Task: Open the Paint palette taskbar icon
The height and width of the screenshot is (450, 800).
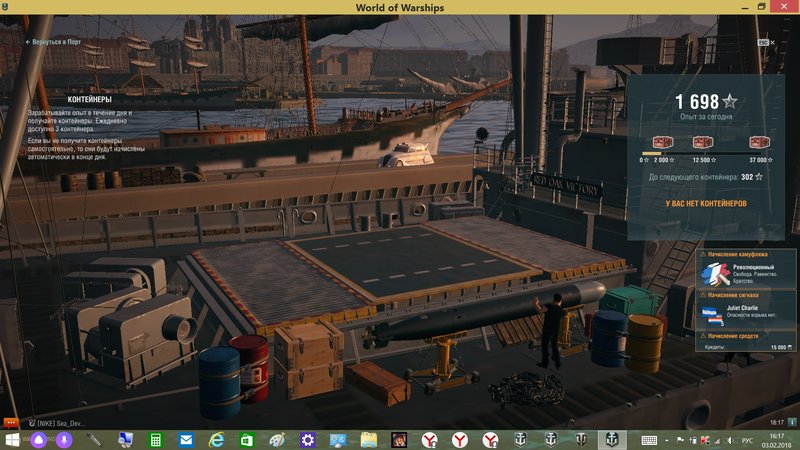Action: coord(277,439)
